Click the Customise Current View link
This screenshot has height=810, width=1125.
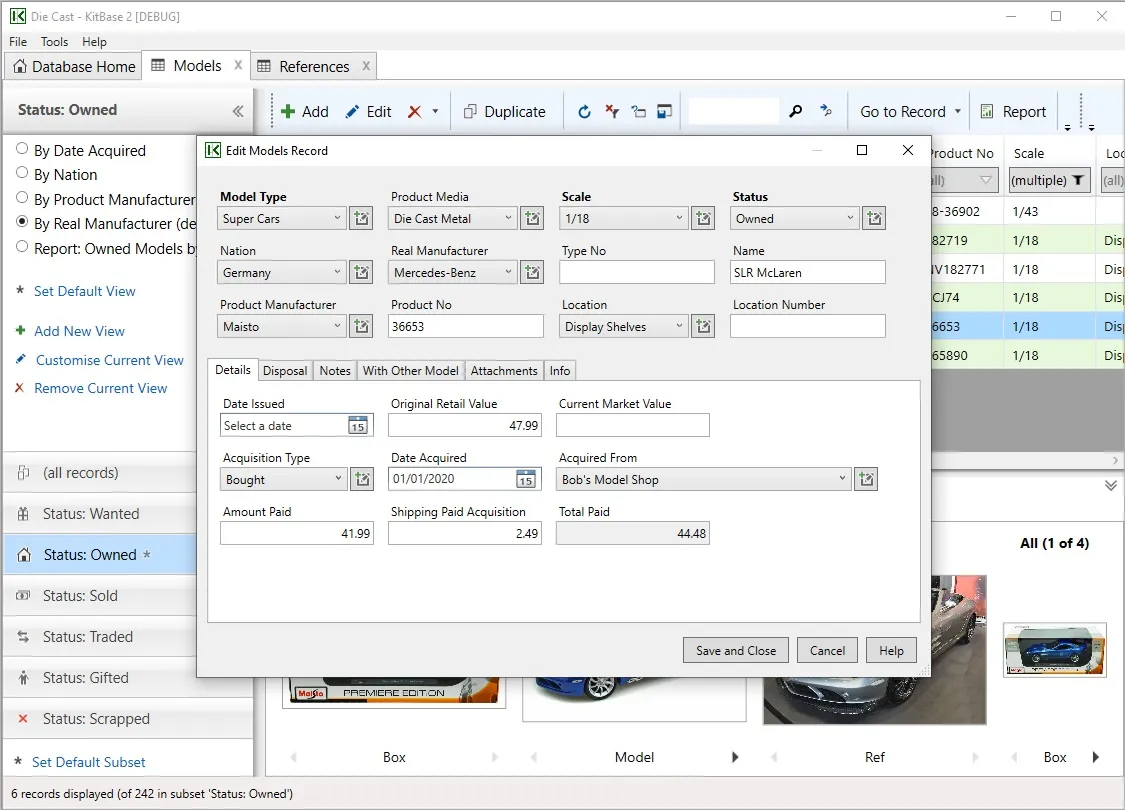(x=110, y=360)
